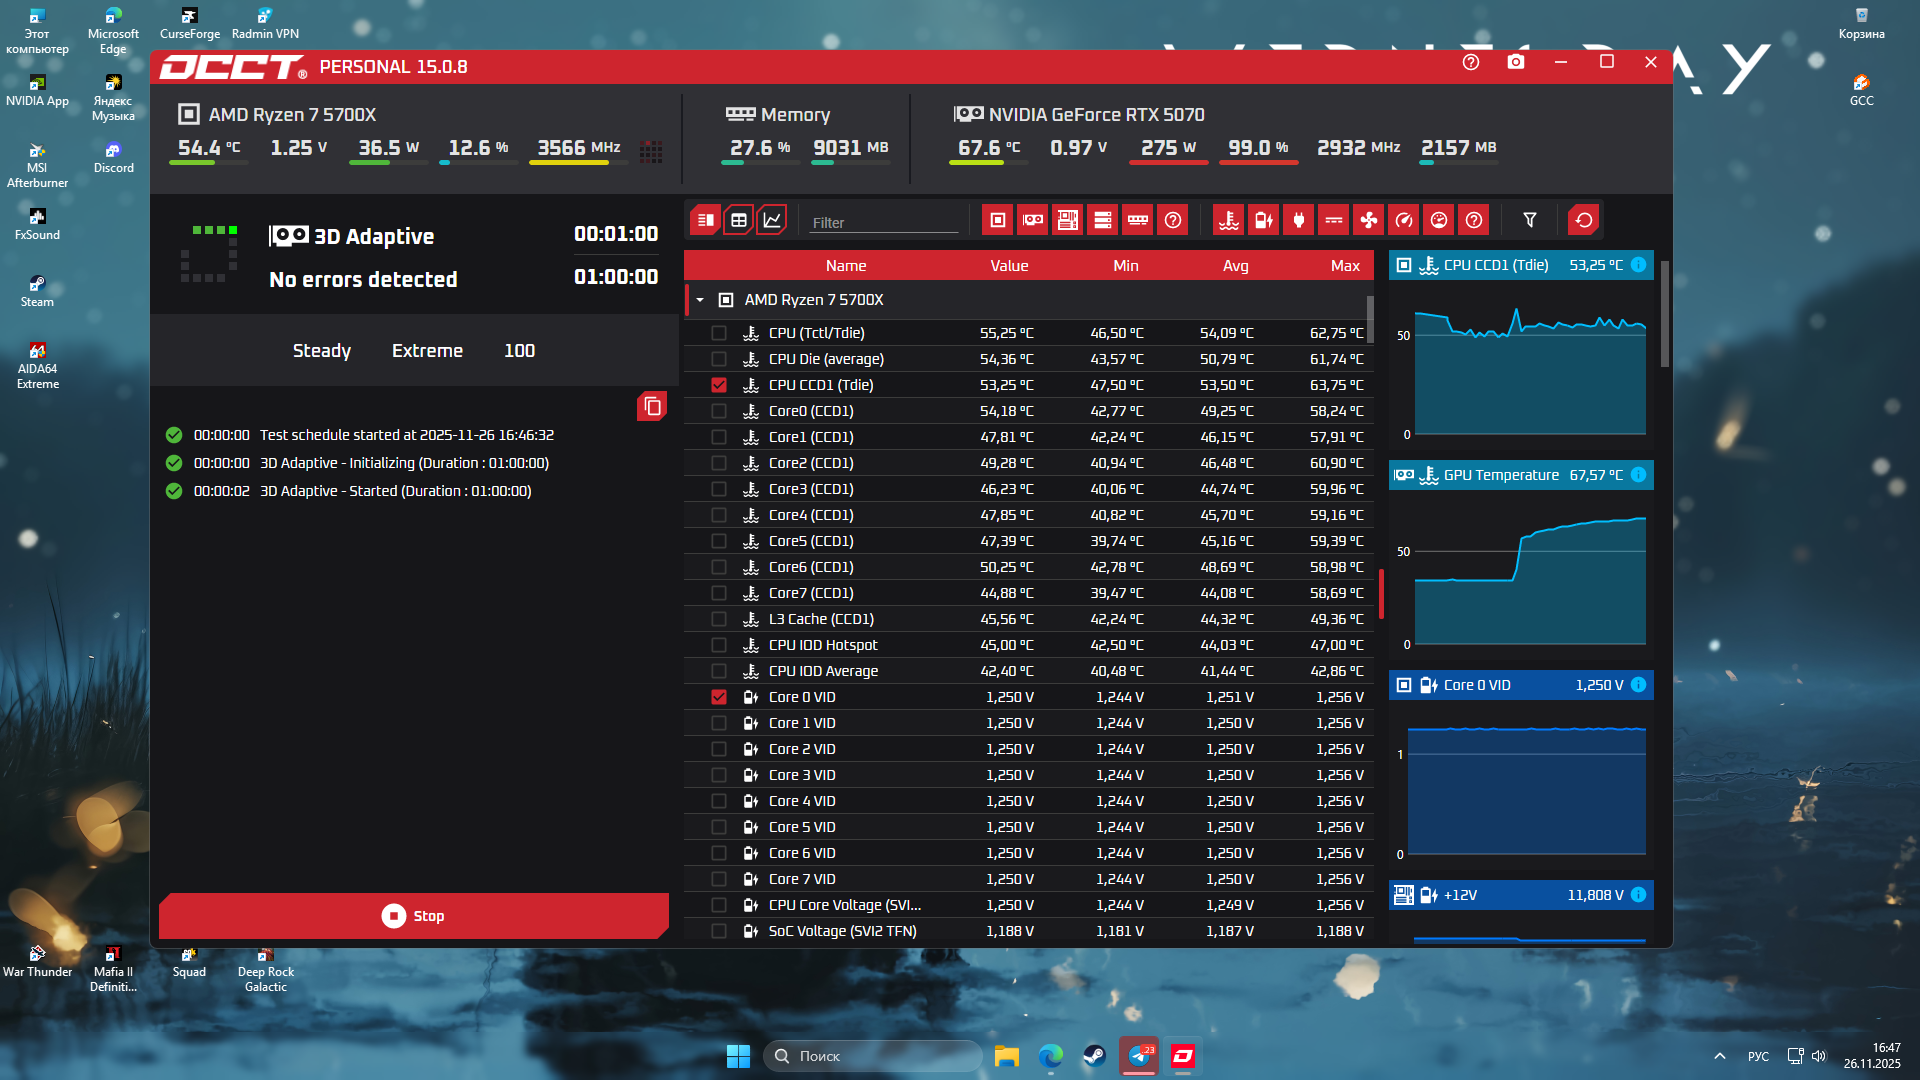Screen dimensions: 1920x1080
Task: Open advanced sensor filter funnel
Action: coord(1529,220)
